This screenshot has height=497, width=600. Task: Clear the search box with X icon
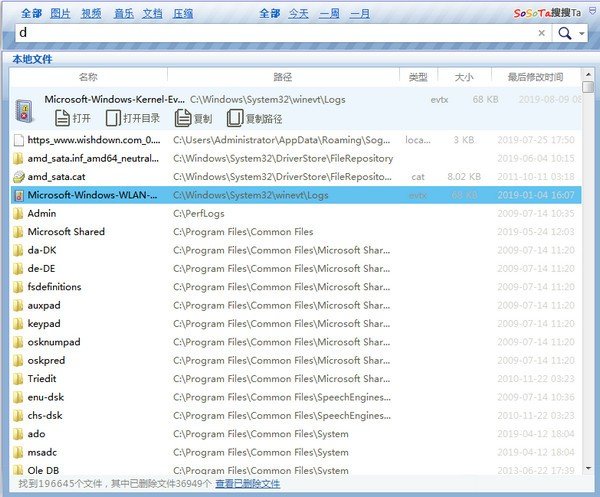point(542,33)
